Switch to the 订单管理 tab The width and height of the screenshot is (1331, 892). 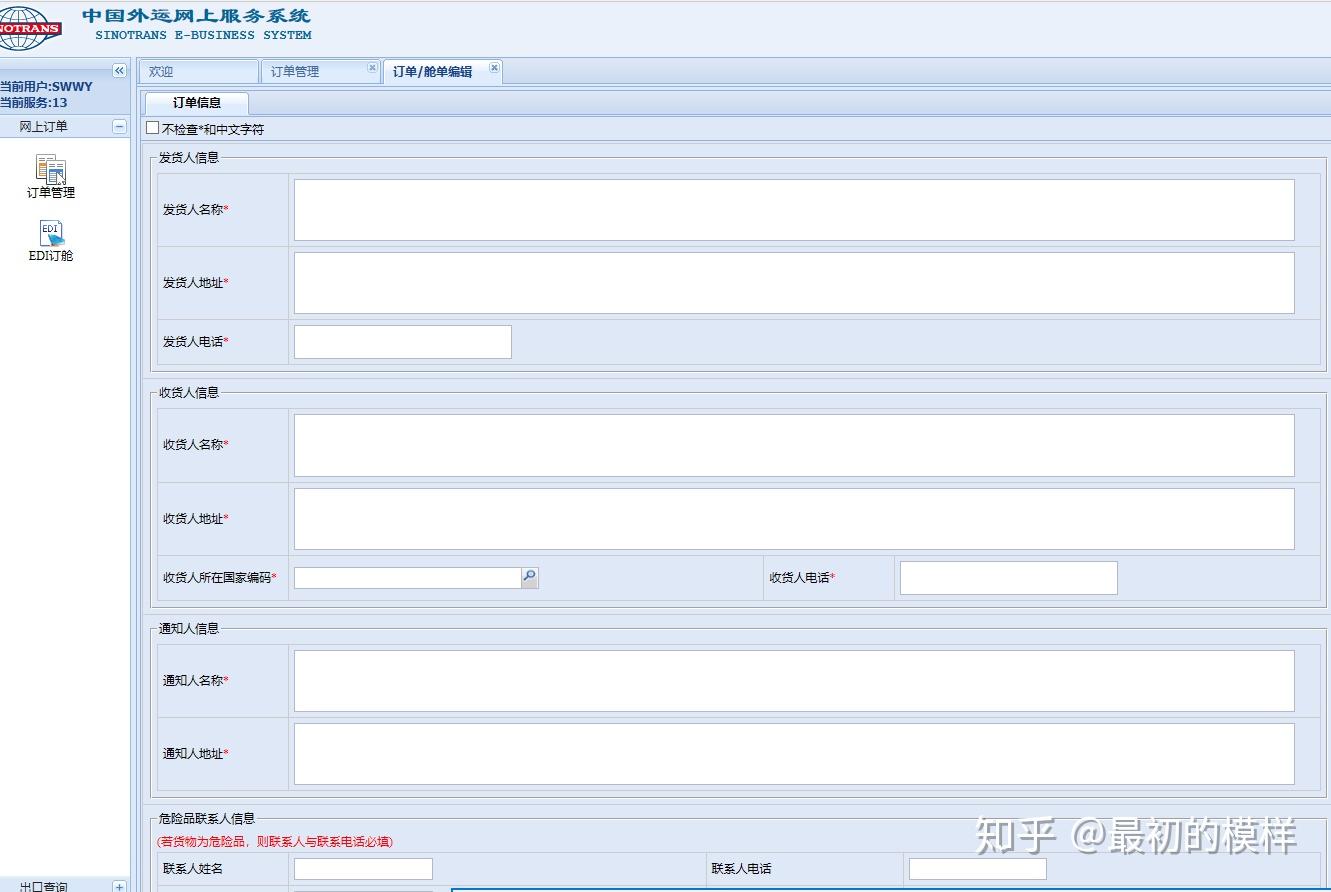(320, 72)
